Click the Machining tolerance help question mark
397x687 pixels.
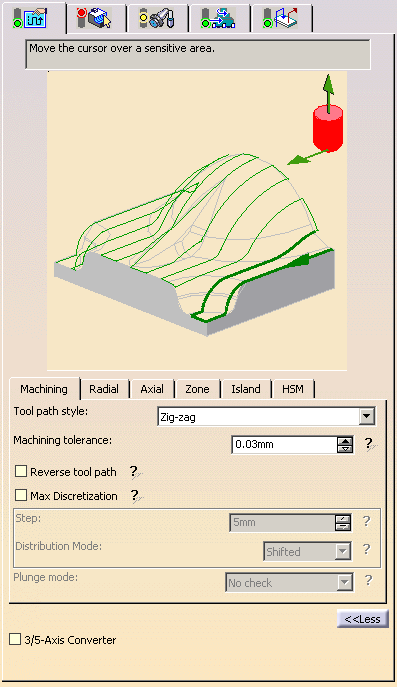point(369,444)
